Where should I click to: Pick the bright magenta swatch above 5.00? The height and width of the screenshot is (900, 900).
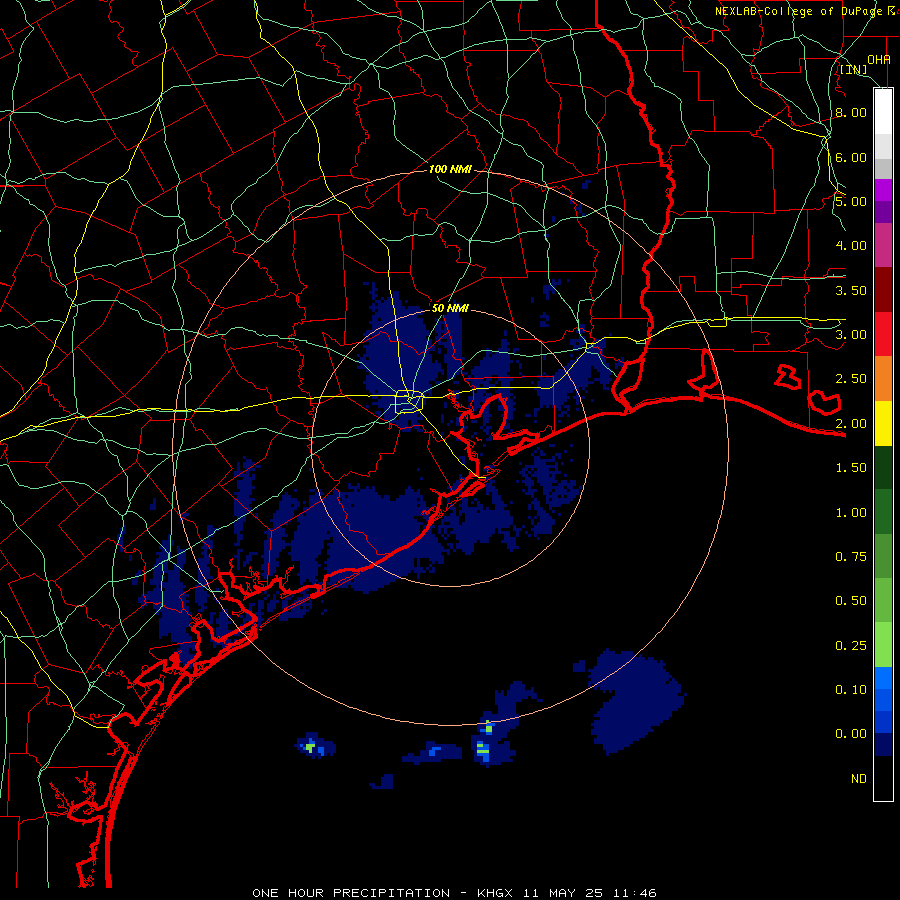(x=883, y=190)
